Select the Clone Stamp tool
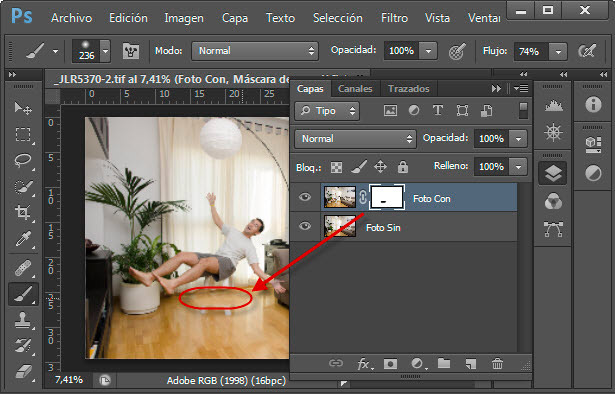Image resolution: width=615 pixels, height=394 pixels. click(23, 320)
